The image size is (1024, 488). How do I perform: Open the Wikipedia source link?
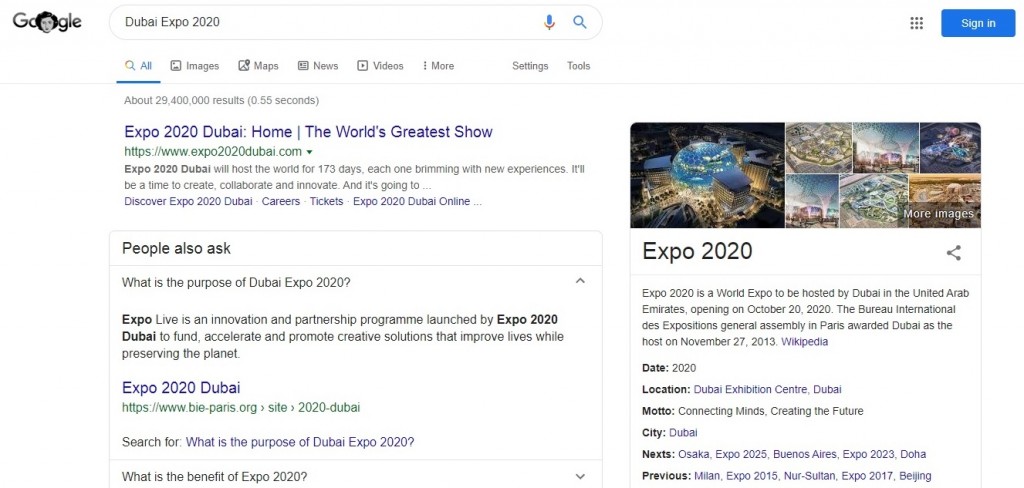pos(805,342)
